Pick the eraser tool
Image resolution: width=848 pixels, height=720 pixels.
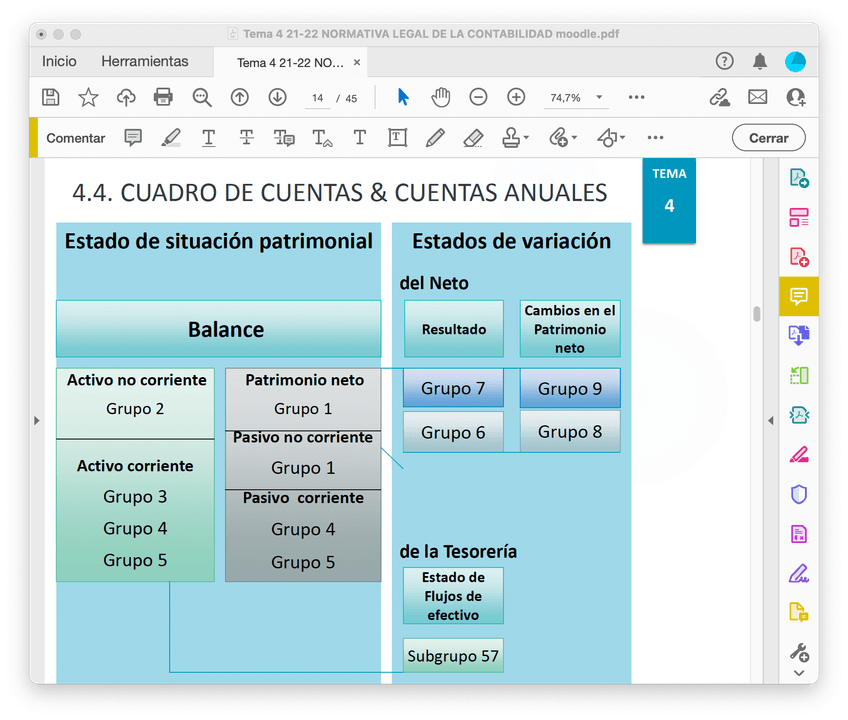point(473,138)
